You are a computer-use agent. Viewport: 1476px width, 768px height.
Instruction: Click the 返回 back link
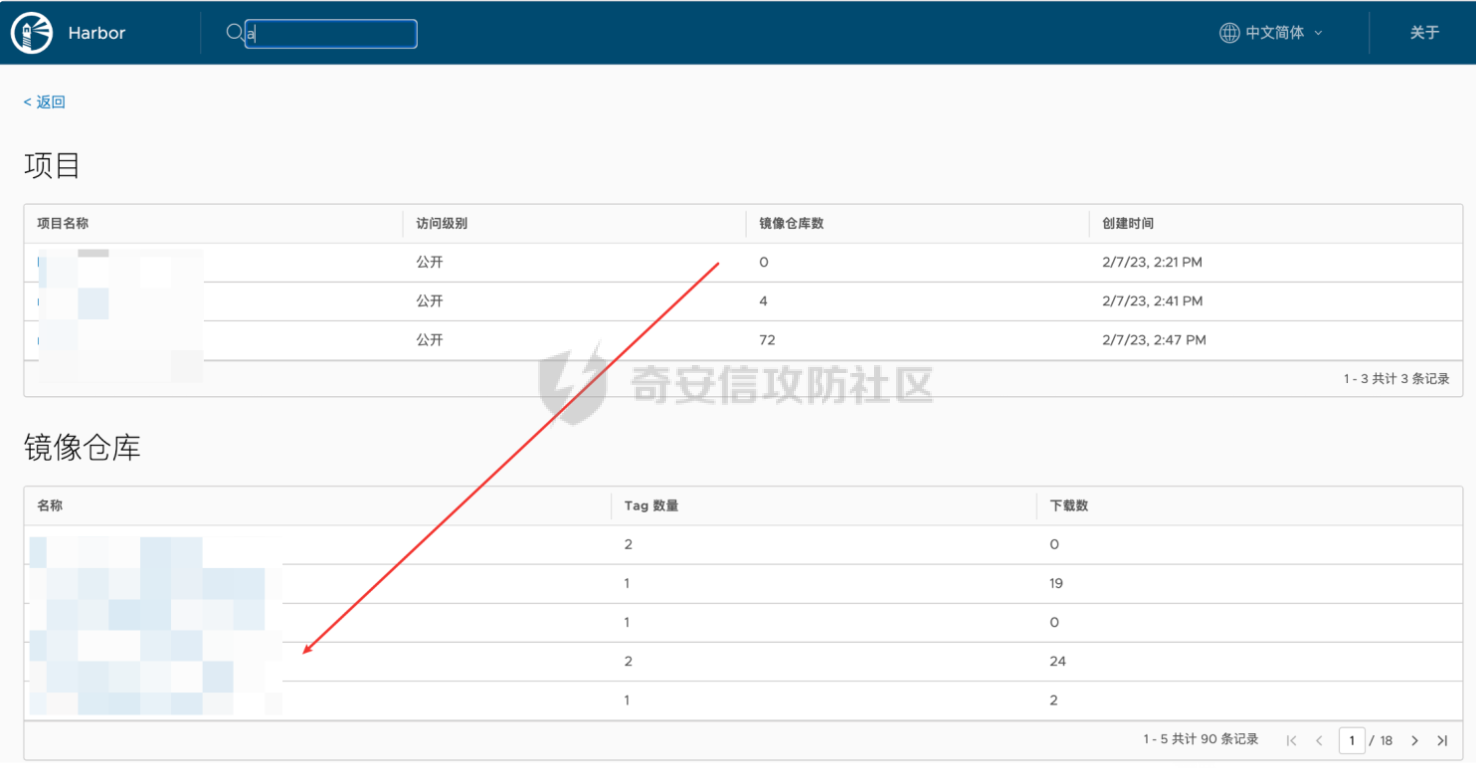[x=45, y=102]
